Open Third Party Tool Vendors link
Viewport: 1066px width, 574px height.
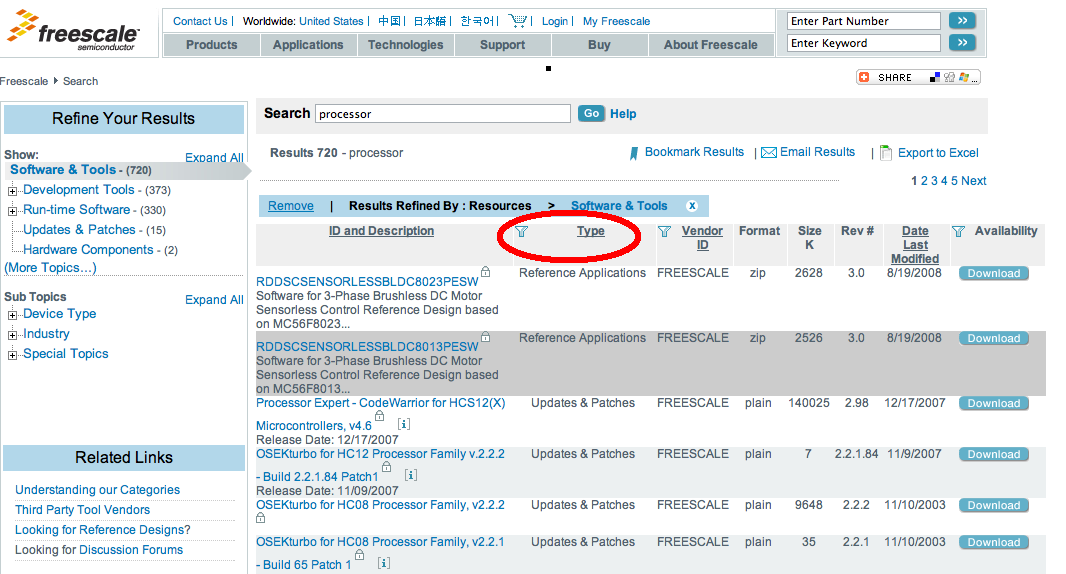pos(82,510)
